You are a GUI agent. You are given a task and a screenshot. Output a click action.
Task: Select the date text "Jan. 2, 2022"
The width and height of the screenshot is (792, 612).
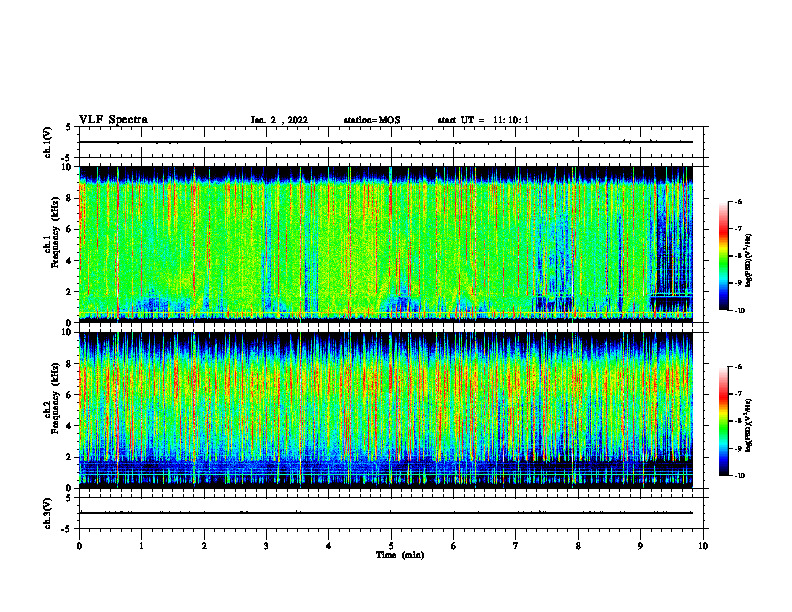pyautogui.click(x=279, y=120)
